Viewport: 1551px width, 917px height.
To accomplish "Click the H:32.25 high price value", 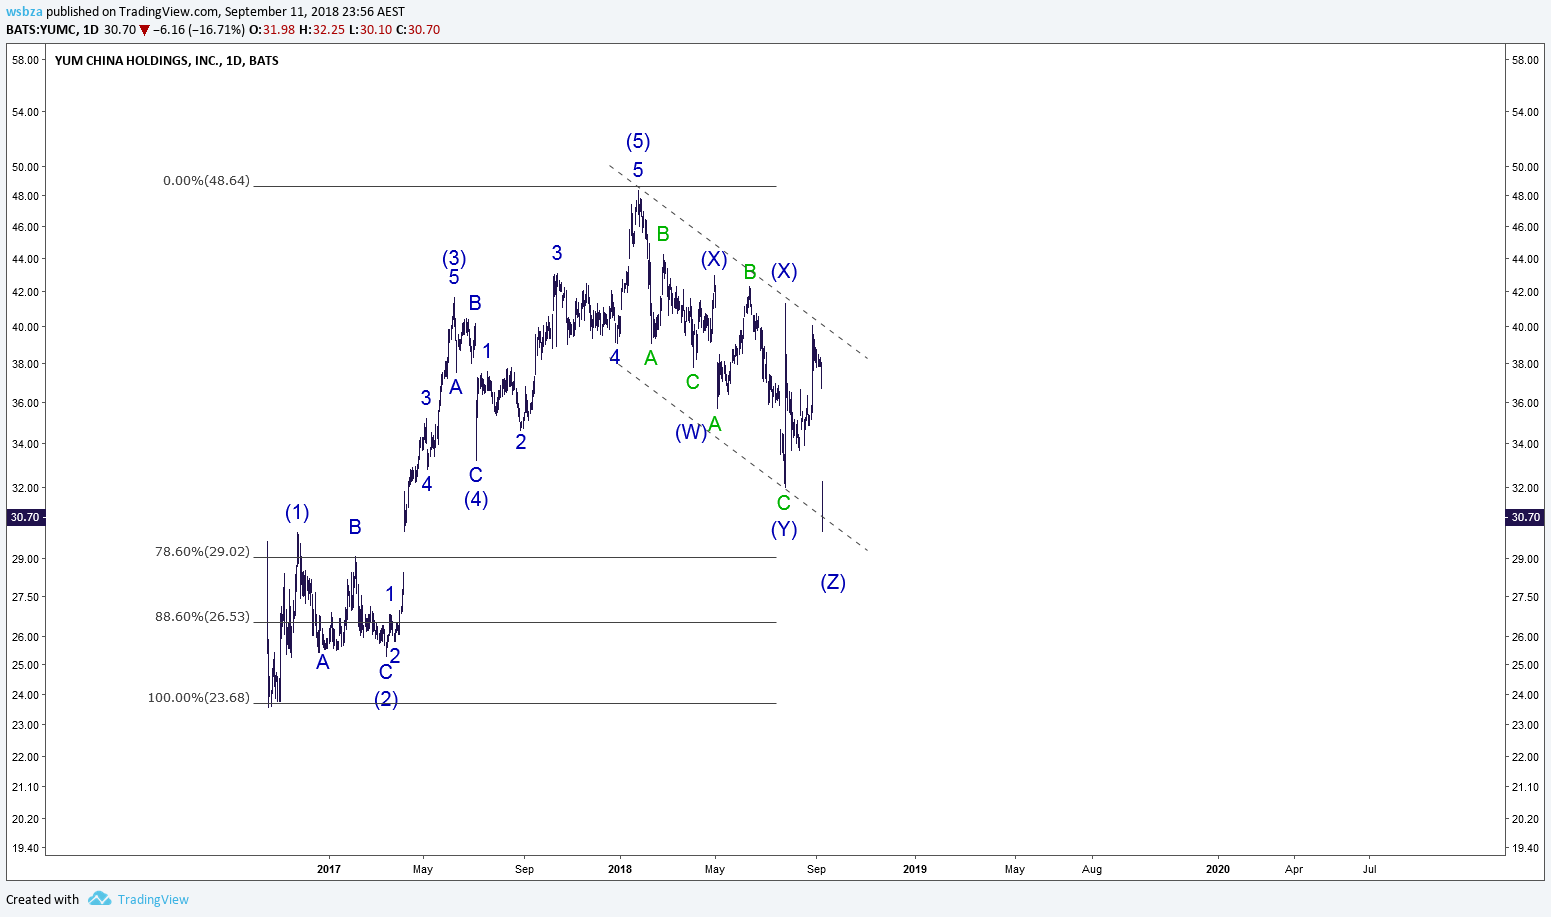I will coord(321,30).
